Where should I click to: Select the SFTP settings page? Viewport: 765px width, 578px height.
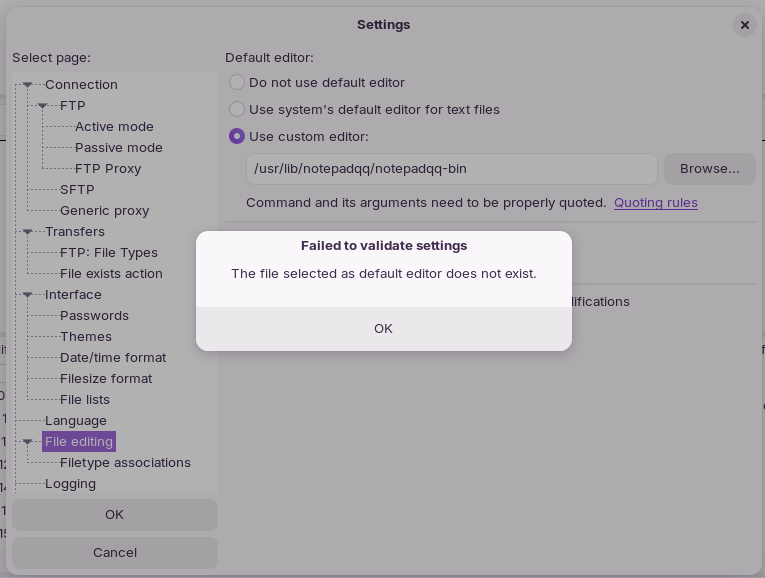(x=77, y=190)
